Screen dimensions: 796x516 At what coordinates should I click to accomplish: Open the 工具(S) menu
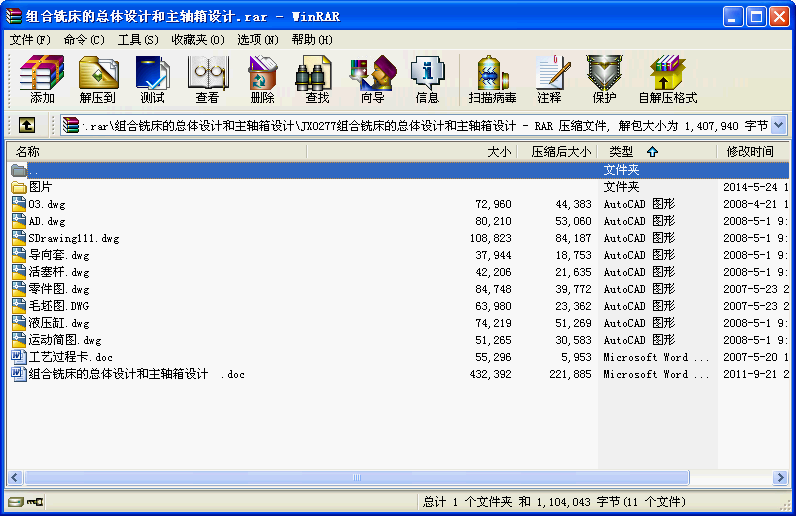point(138,40)
